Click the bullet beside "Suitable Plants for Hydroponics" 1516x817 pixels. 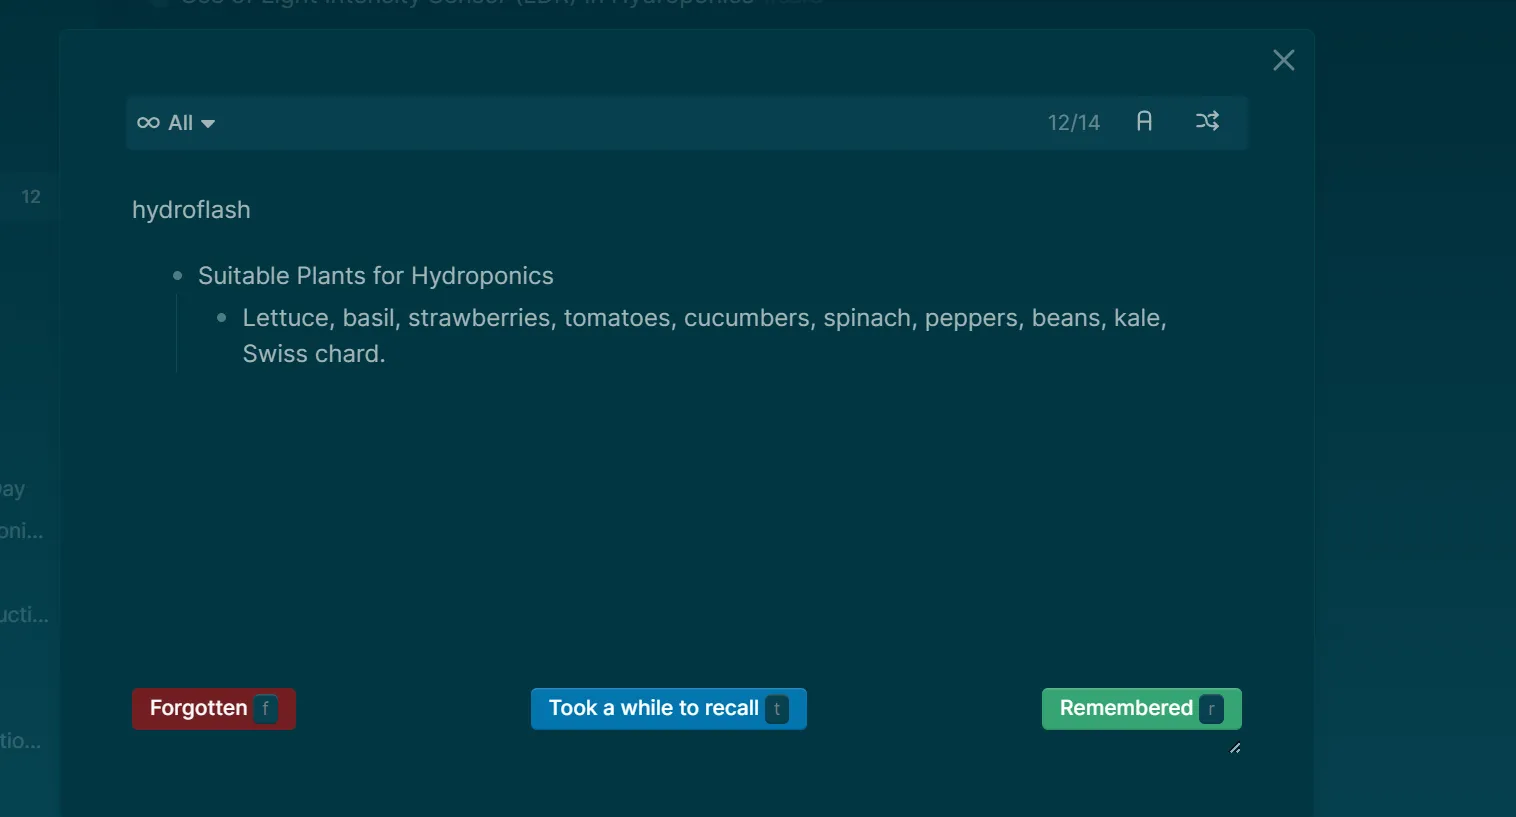point(177,275)
